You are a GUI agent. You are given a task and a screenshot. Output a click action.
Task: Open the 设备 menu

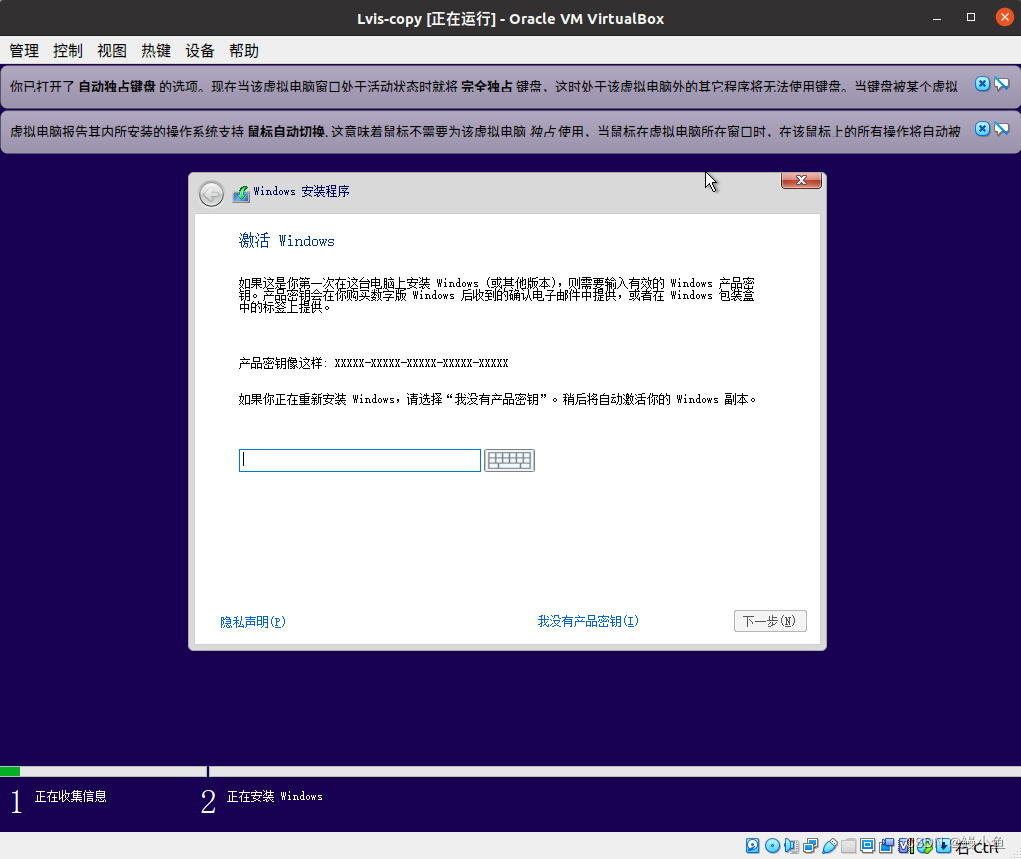point(198,50)
